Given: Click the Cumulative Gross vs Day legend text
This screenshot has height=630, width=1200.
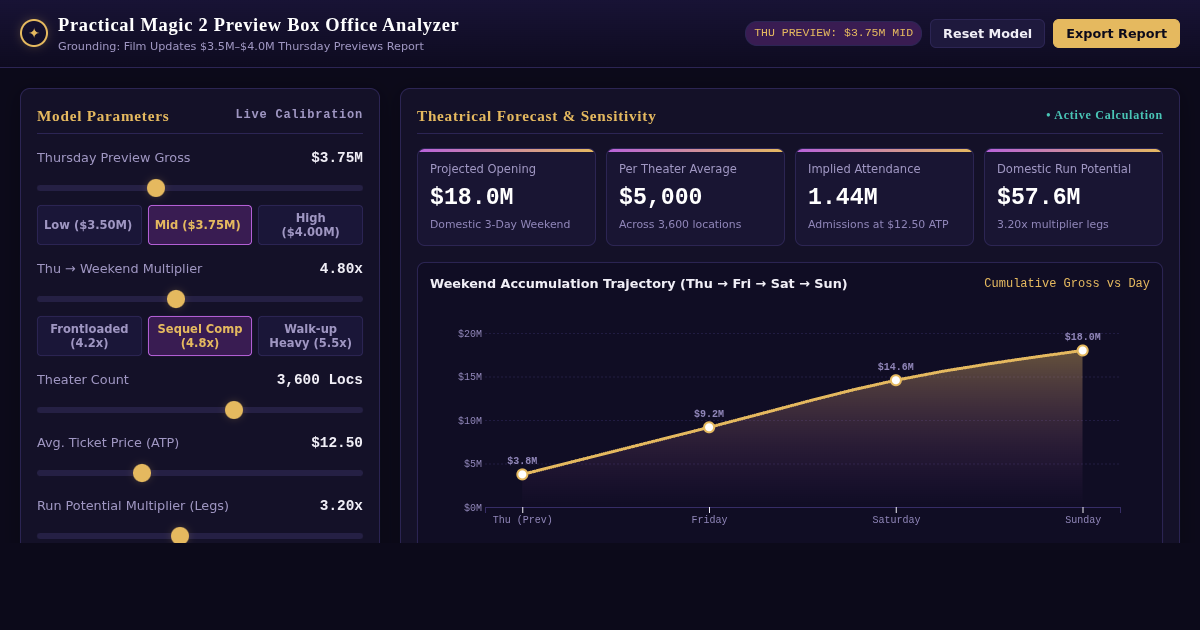Looking at the screenshot, I should pyautogui.click(x=1067, y=284).
